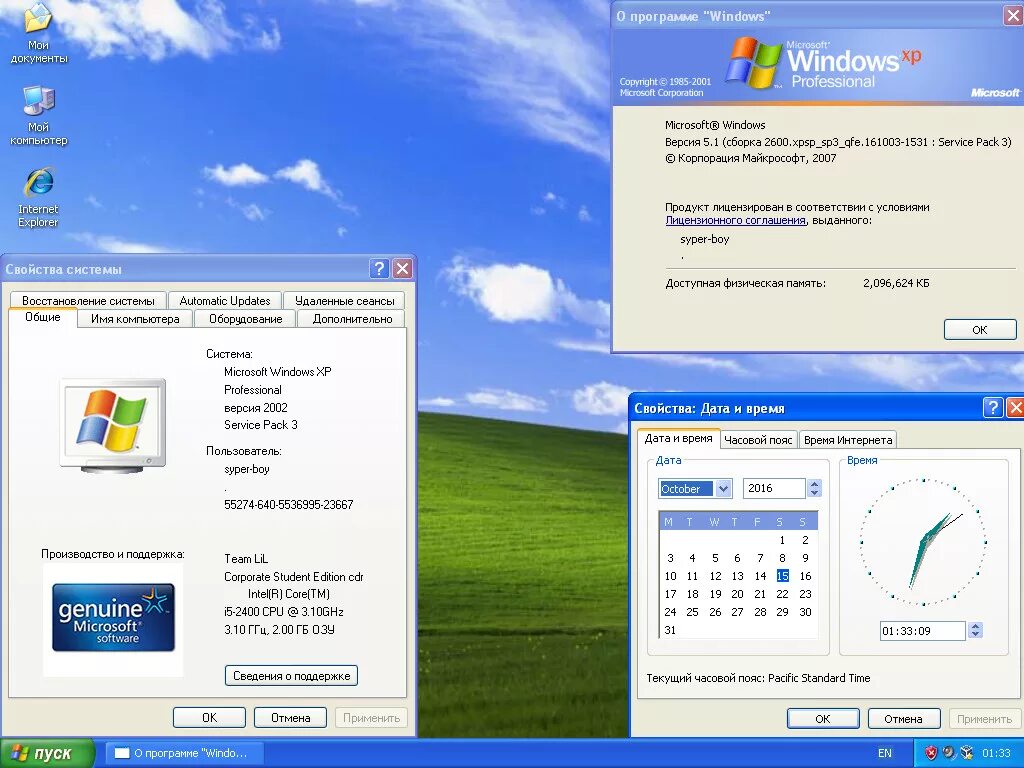Click the taskbar clock showing 01:33
This screenshot has width=1024, height=768.
(x=997, y=753)
